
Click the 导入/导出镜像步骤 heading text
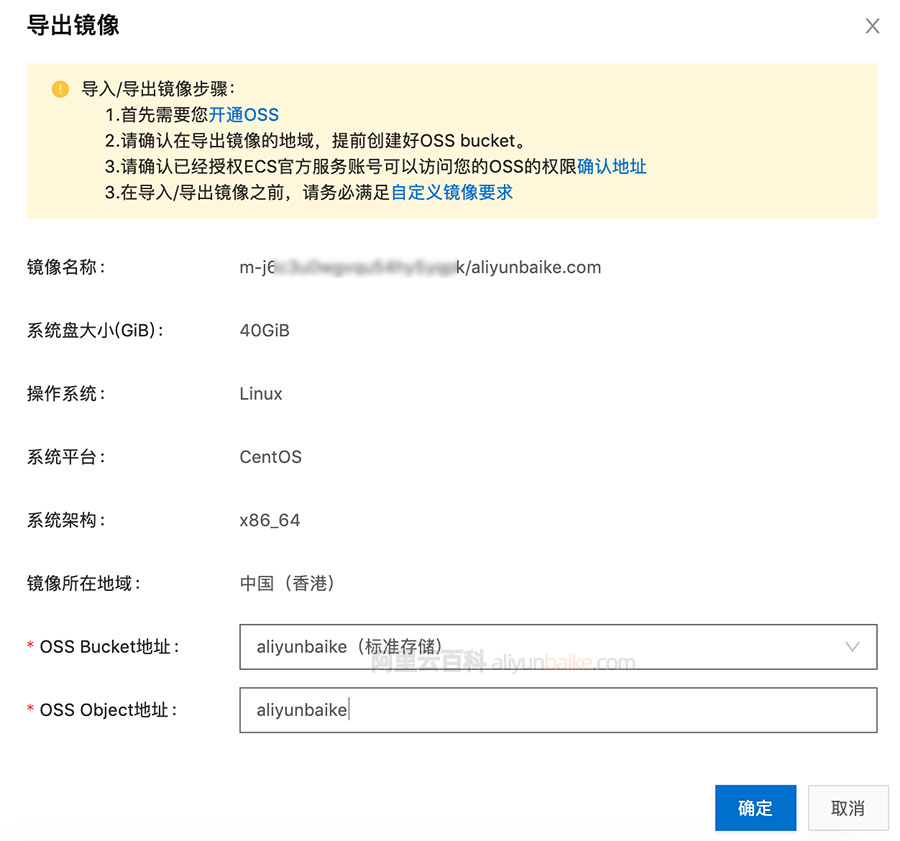(x=158, y=89)
